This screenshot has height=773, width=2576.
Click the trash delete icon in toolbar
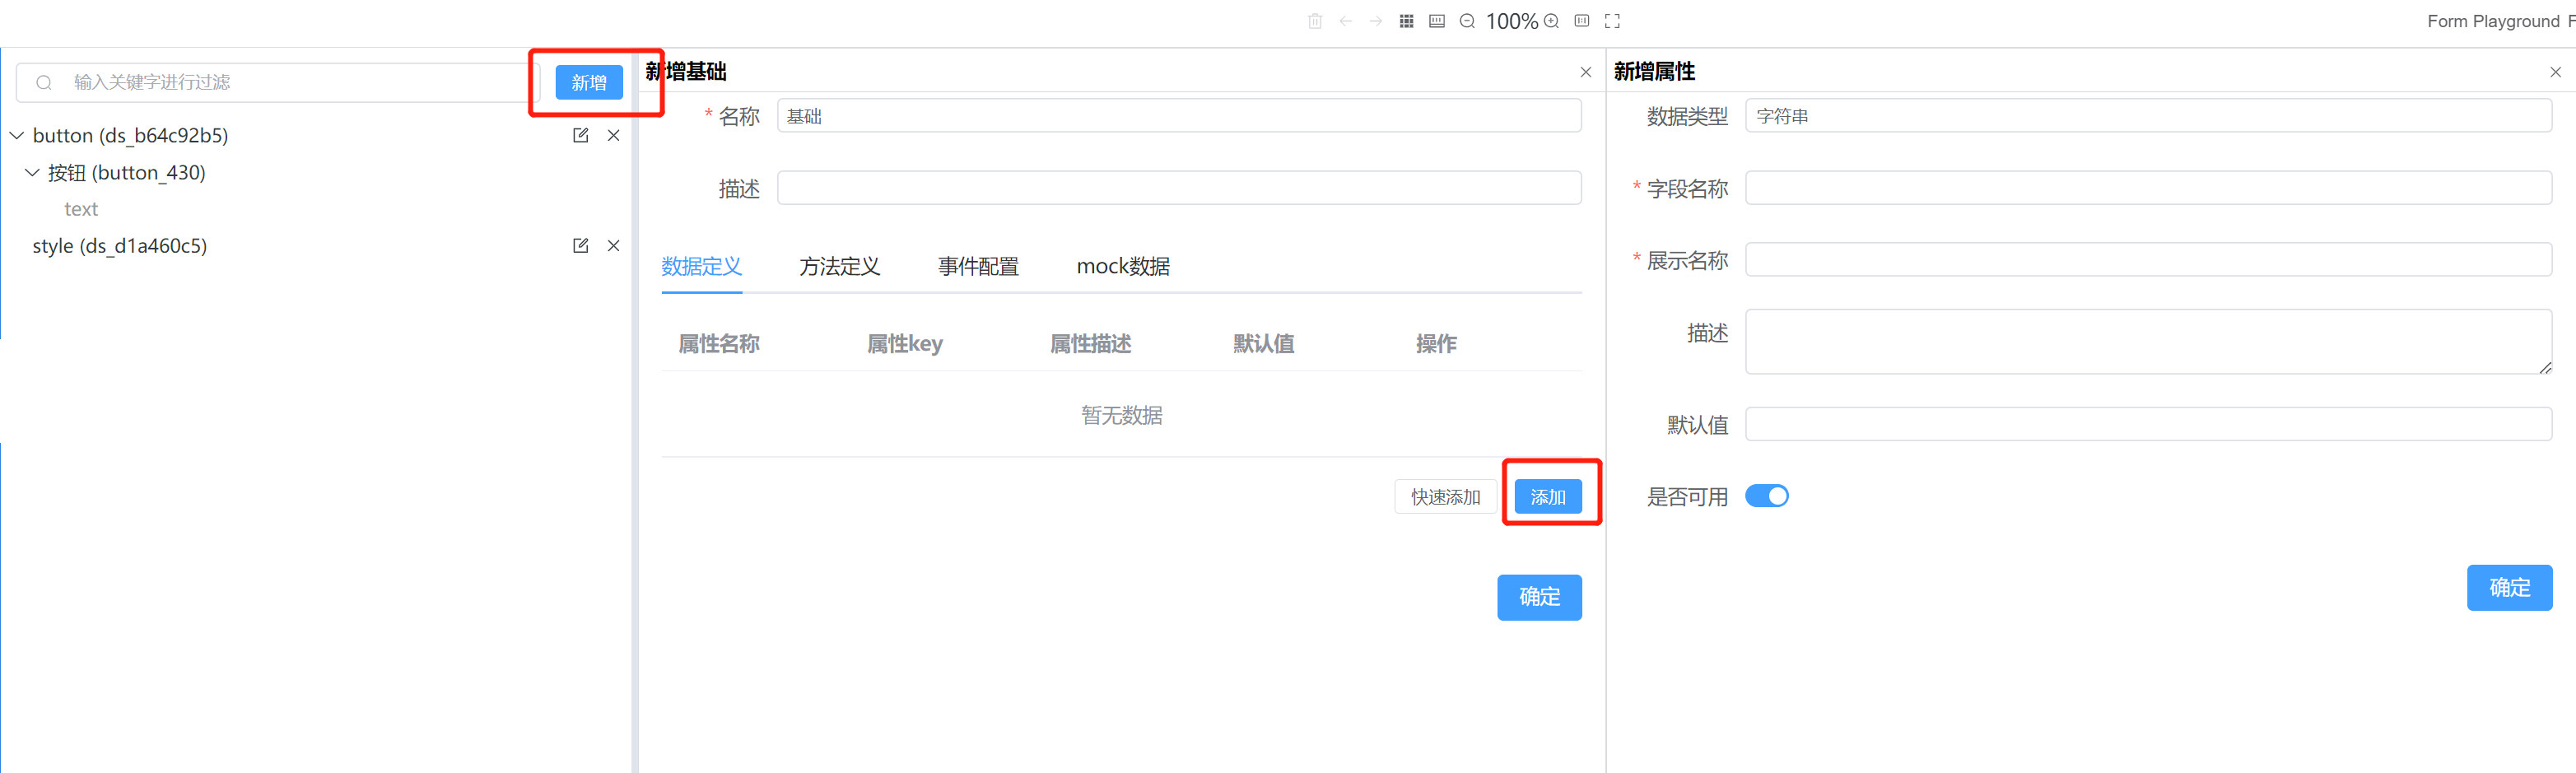pos(1315,21)
